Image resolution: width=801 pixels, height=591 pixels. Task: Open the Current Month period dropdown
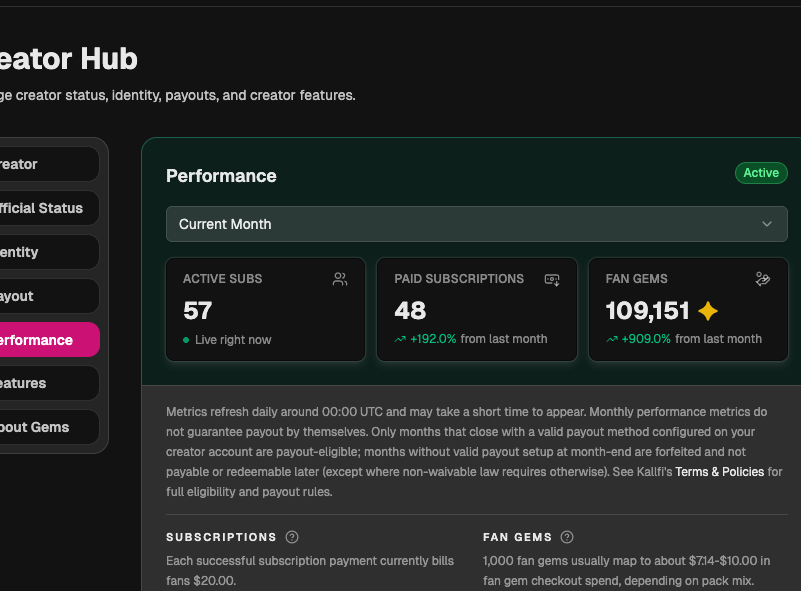pyautogui.click(x=477, y=224)
